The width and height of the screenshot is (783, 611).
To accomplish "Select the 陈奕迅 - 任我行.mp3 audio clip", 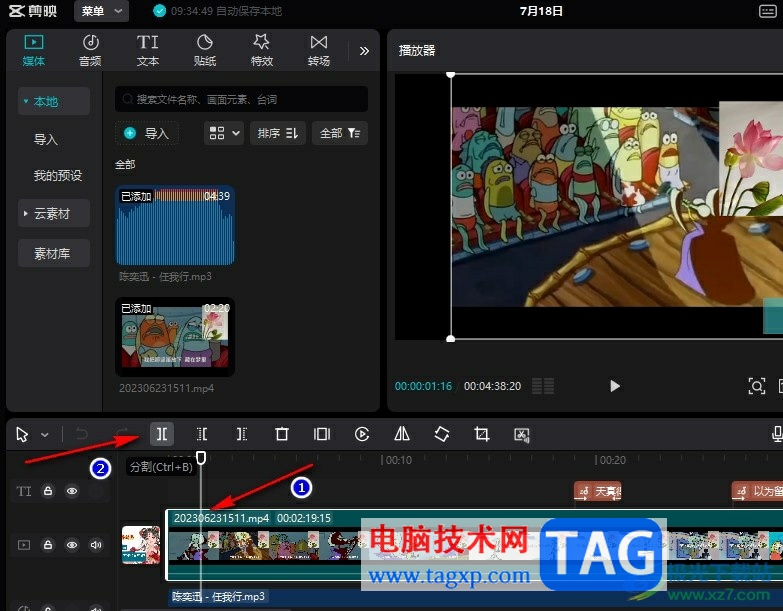I will (475, 597).
